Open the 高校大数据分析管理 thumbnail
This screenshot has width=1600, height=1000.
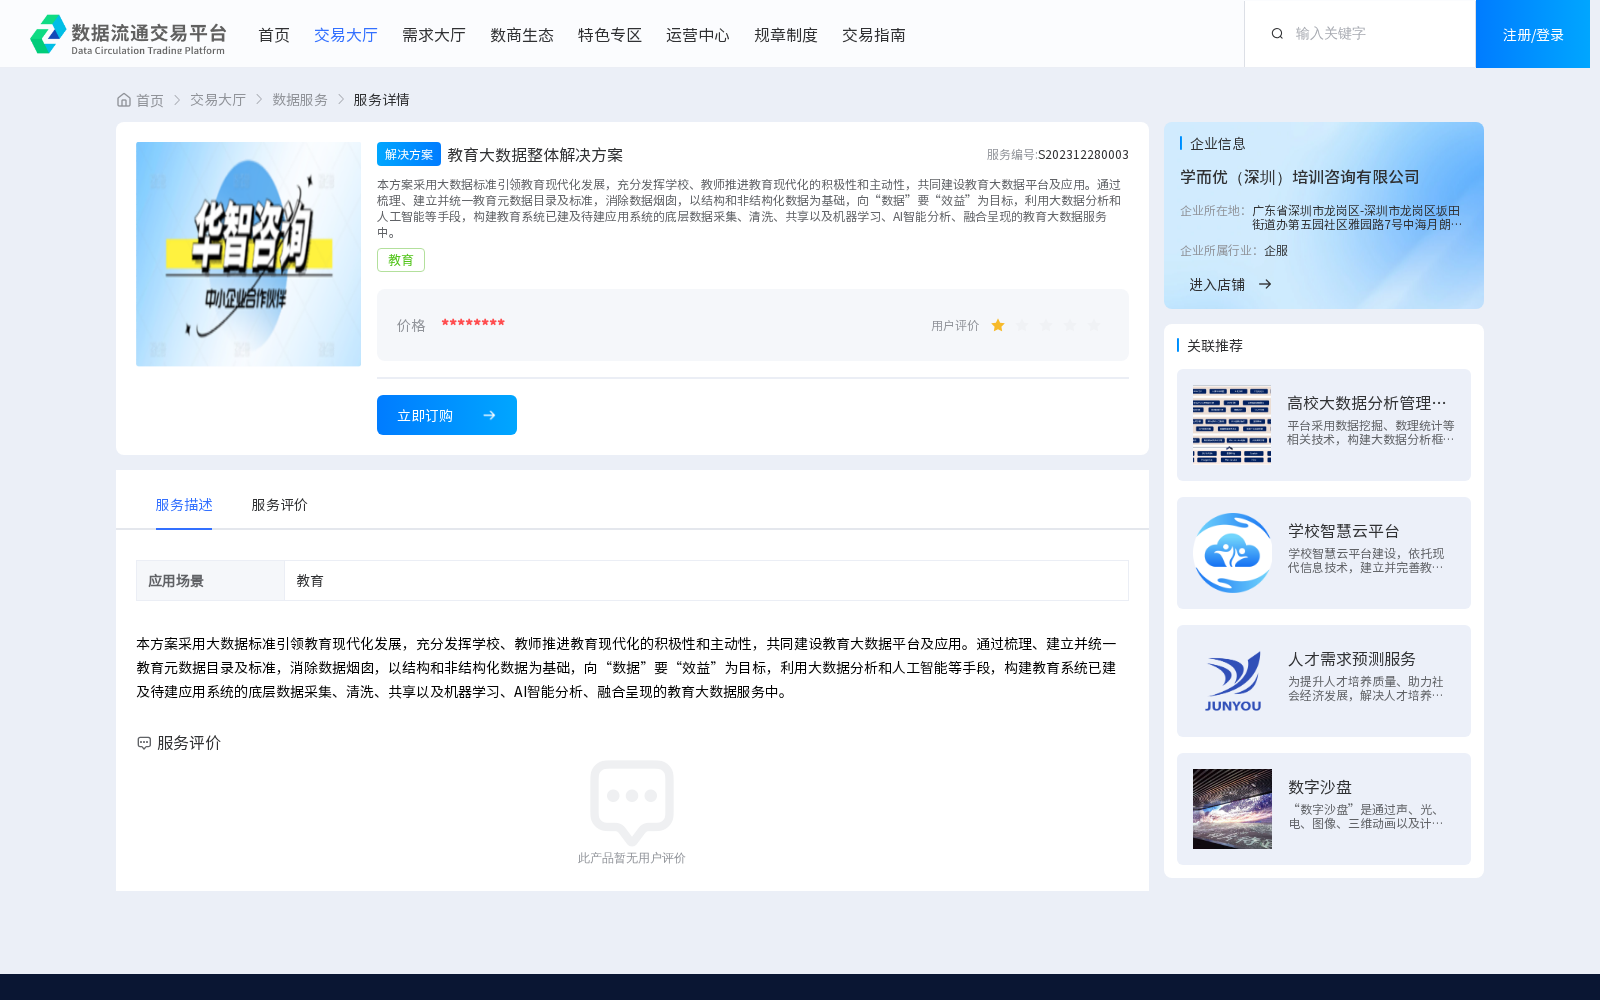point(1232,425)
